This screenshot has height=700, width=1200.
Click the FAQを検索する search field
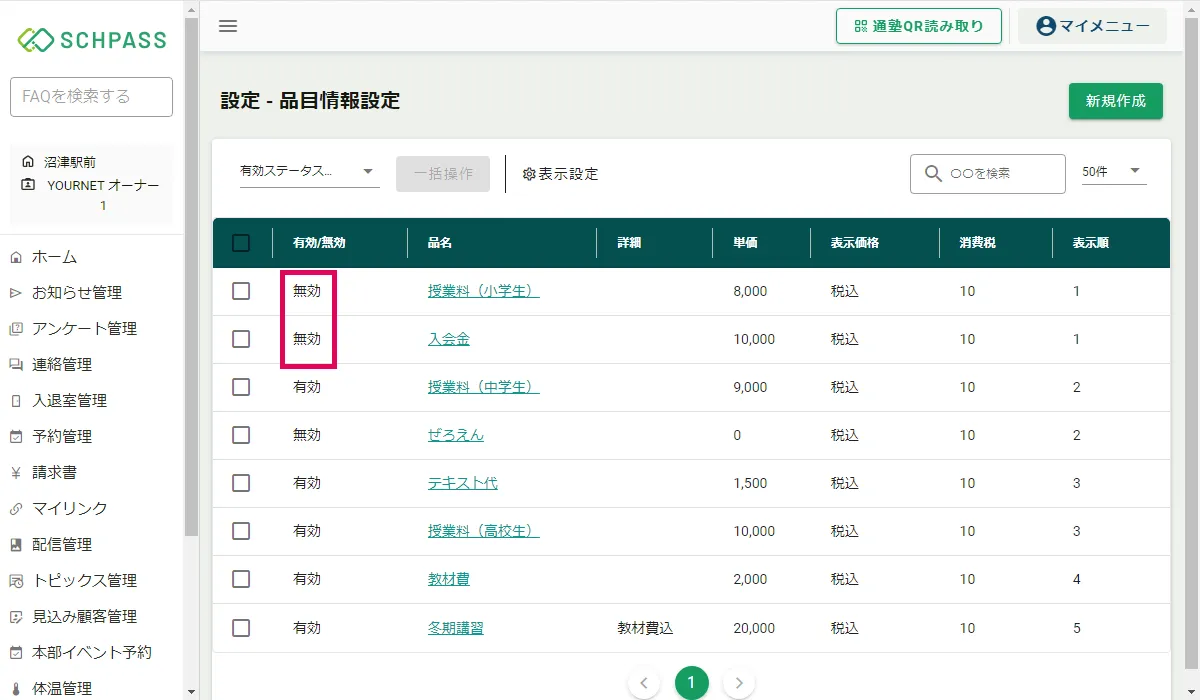click(91, 97)
